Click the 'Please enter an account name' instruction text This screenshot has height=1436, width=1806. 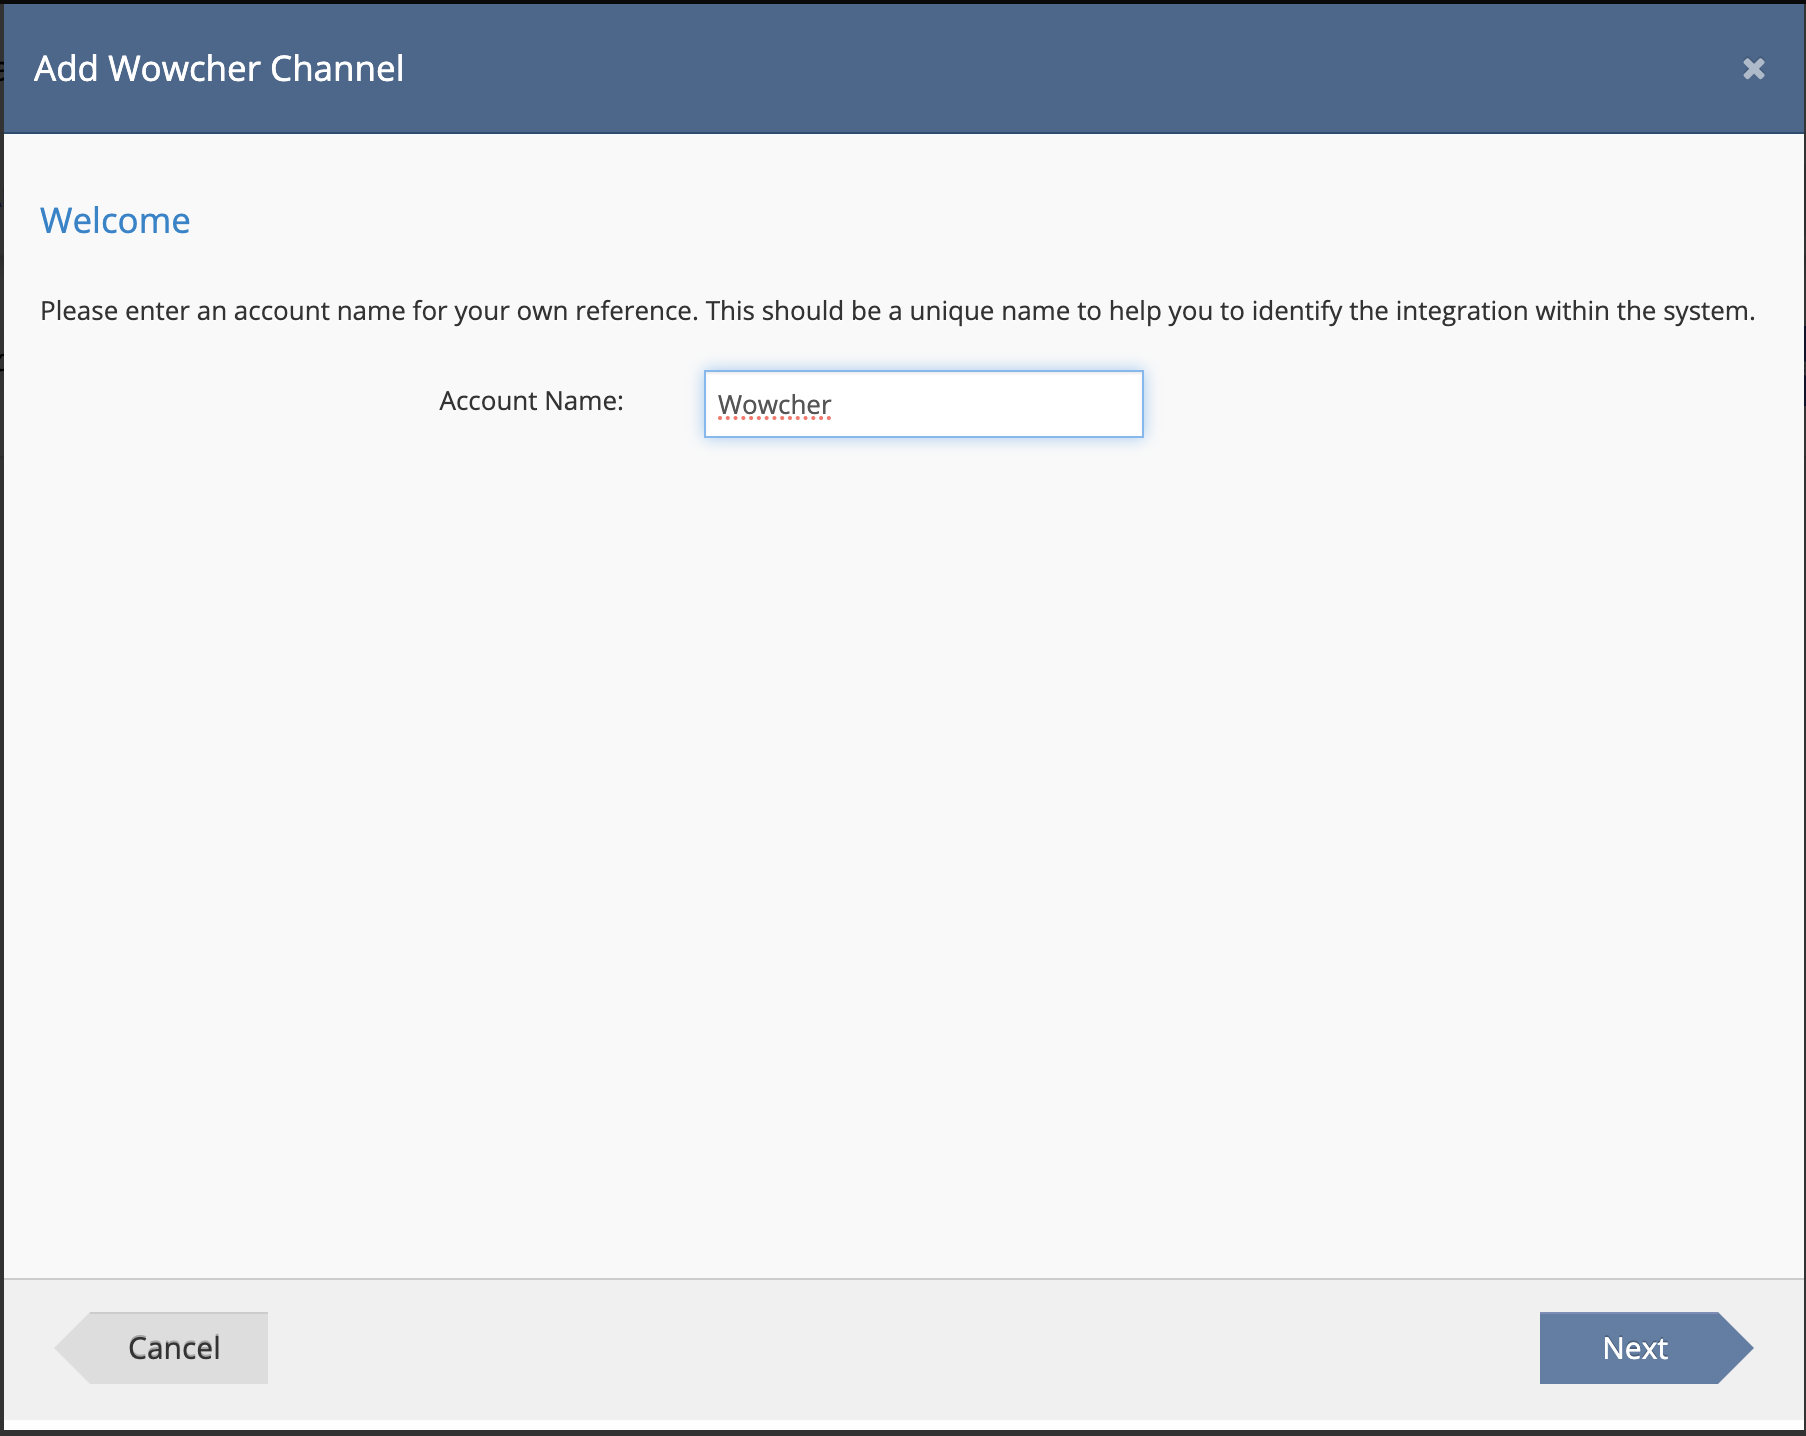(x=897, y=311)
